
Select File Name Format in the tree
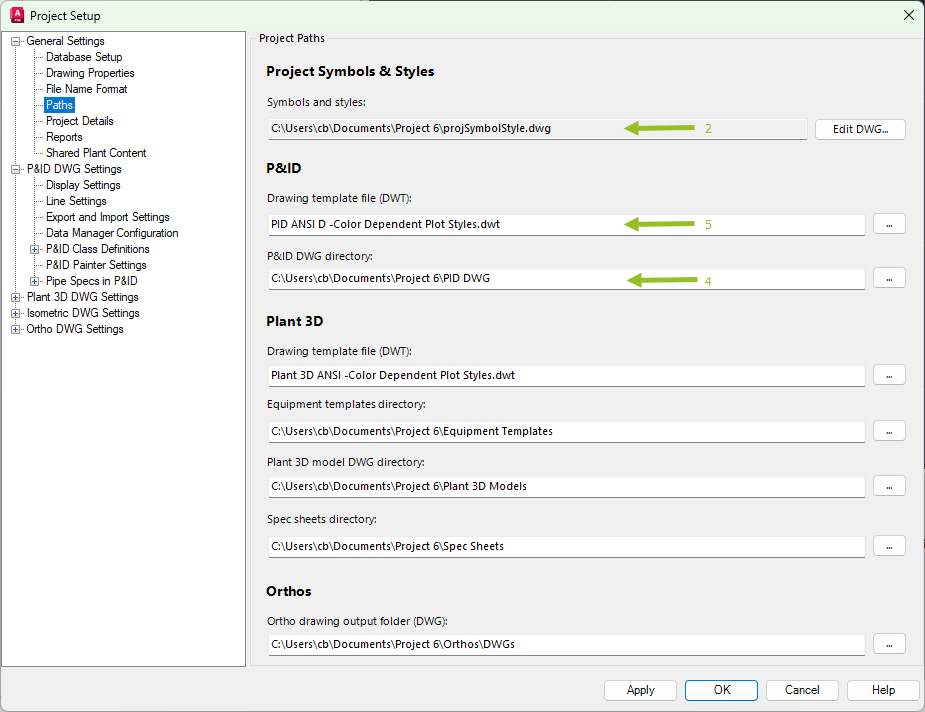[x=87, y=89]
